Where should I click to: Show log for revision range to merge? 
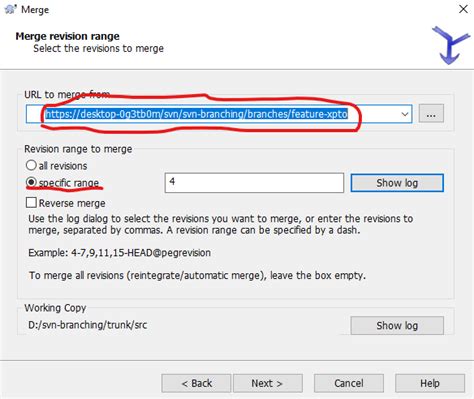pos(397,183)
